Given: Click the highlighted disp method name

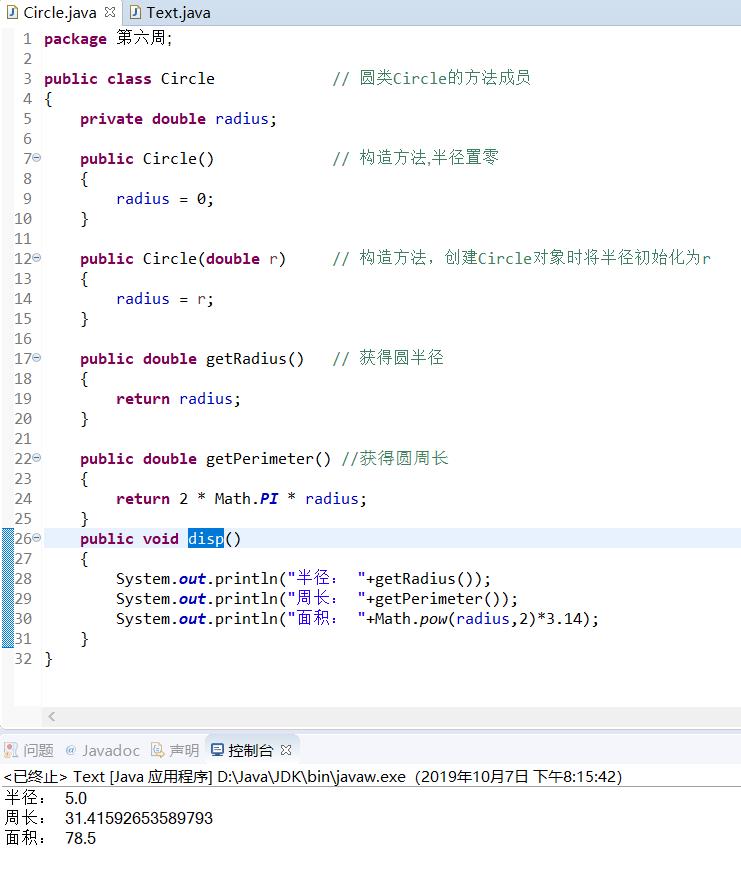Looking at the screenshot, I should [x=206, y=539].
